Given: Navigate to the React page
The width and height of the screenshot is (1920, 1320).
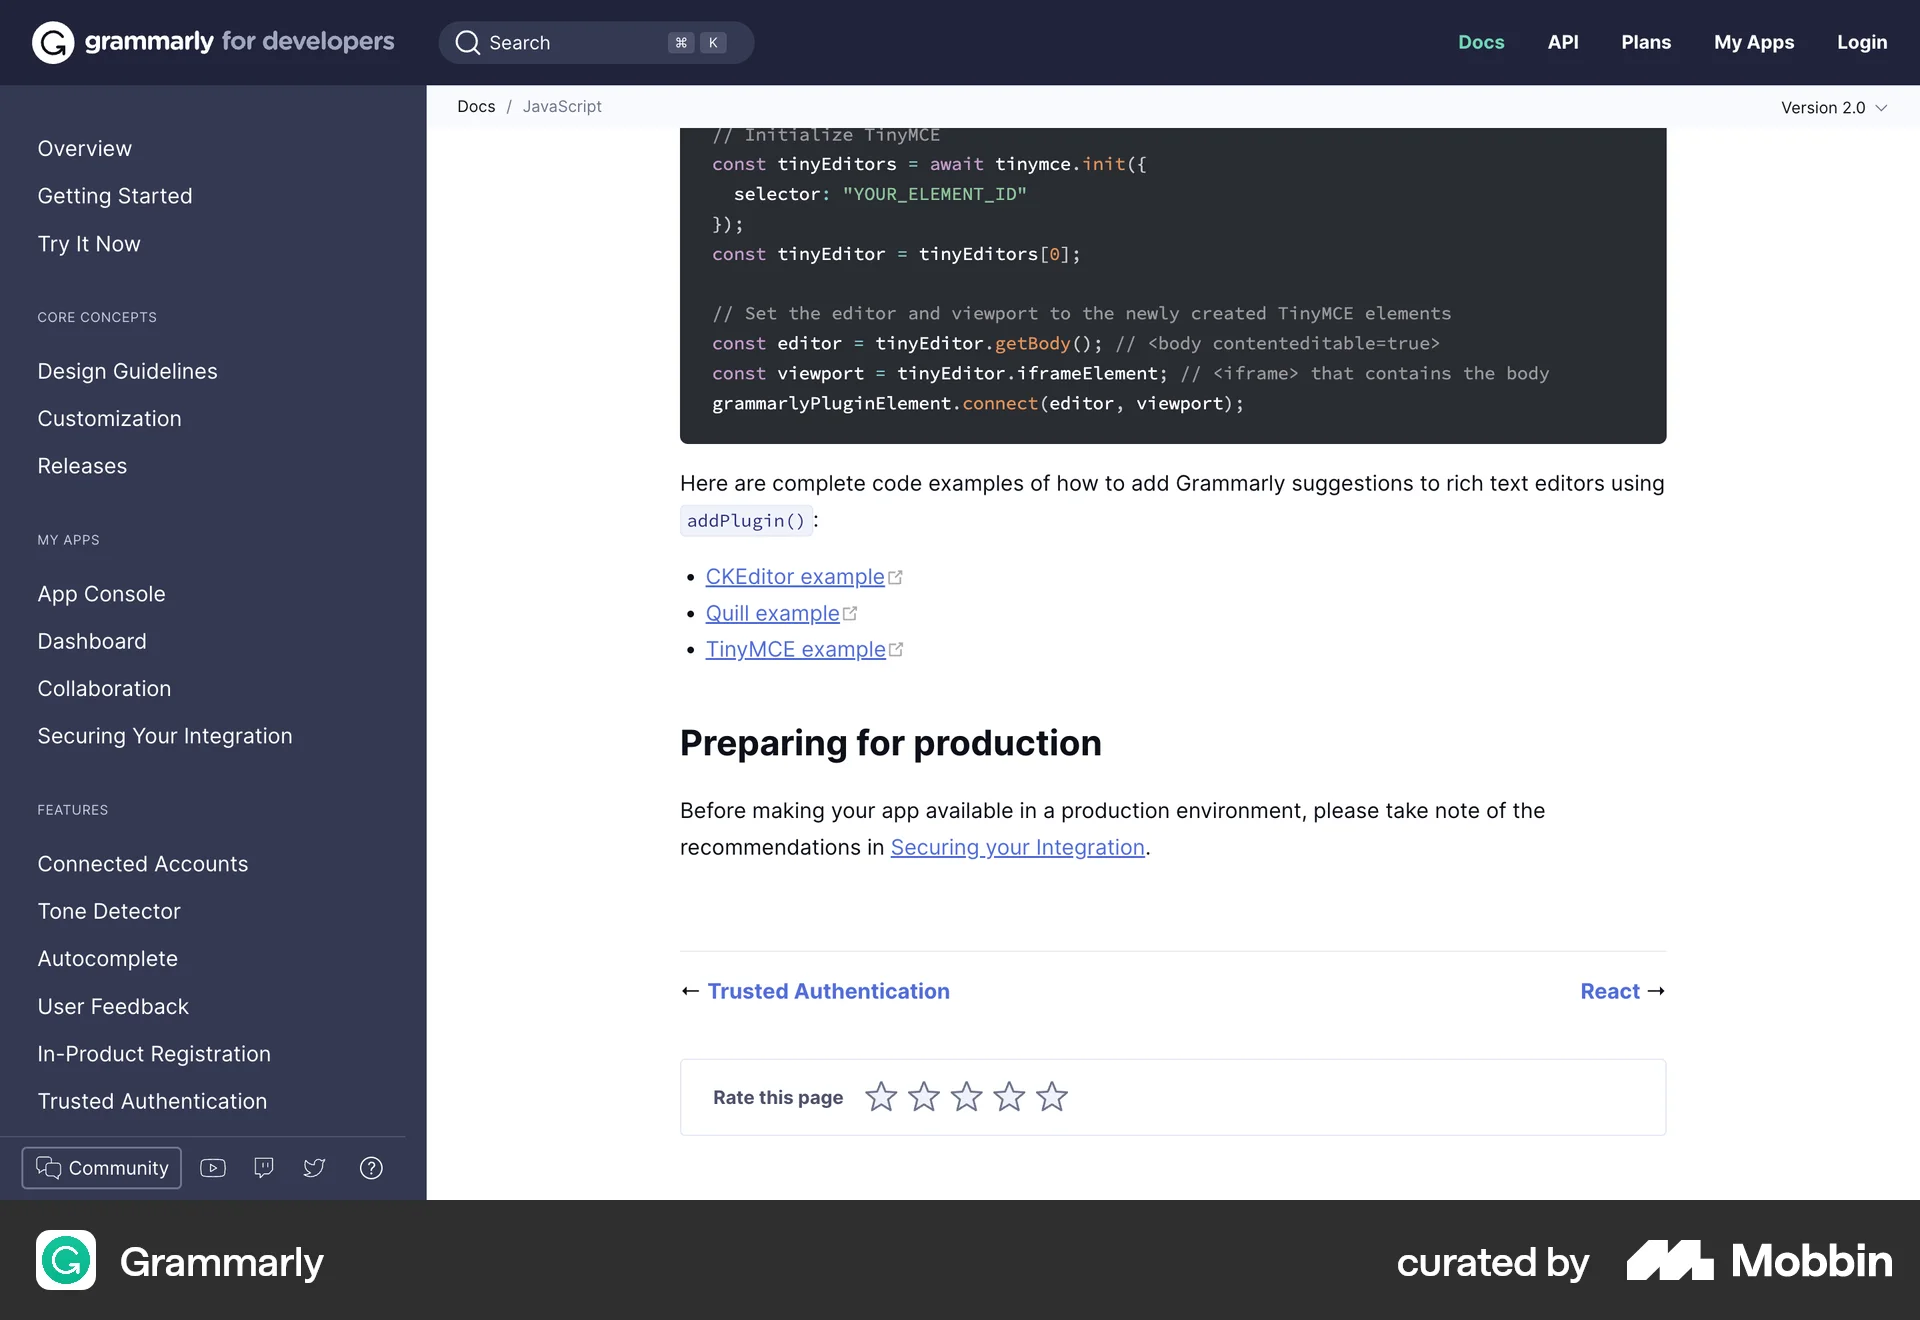Looking at the screenshot, I should [1608, 991].
